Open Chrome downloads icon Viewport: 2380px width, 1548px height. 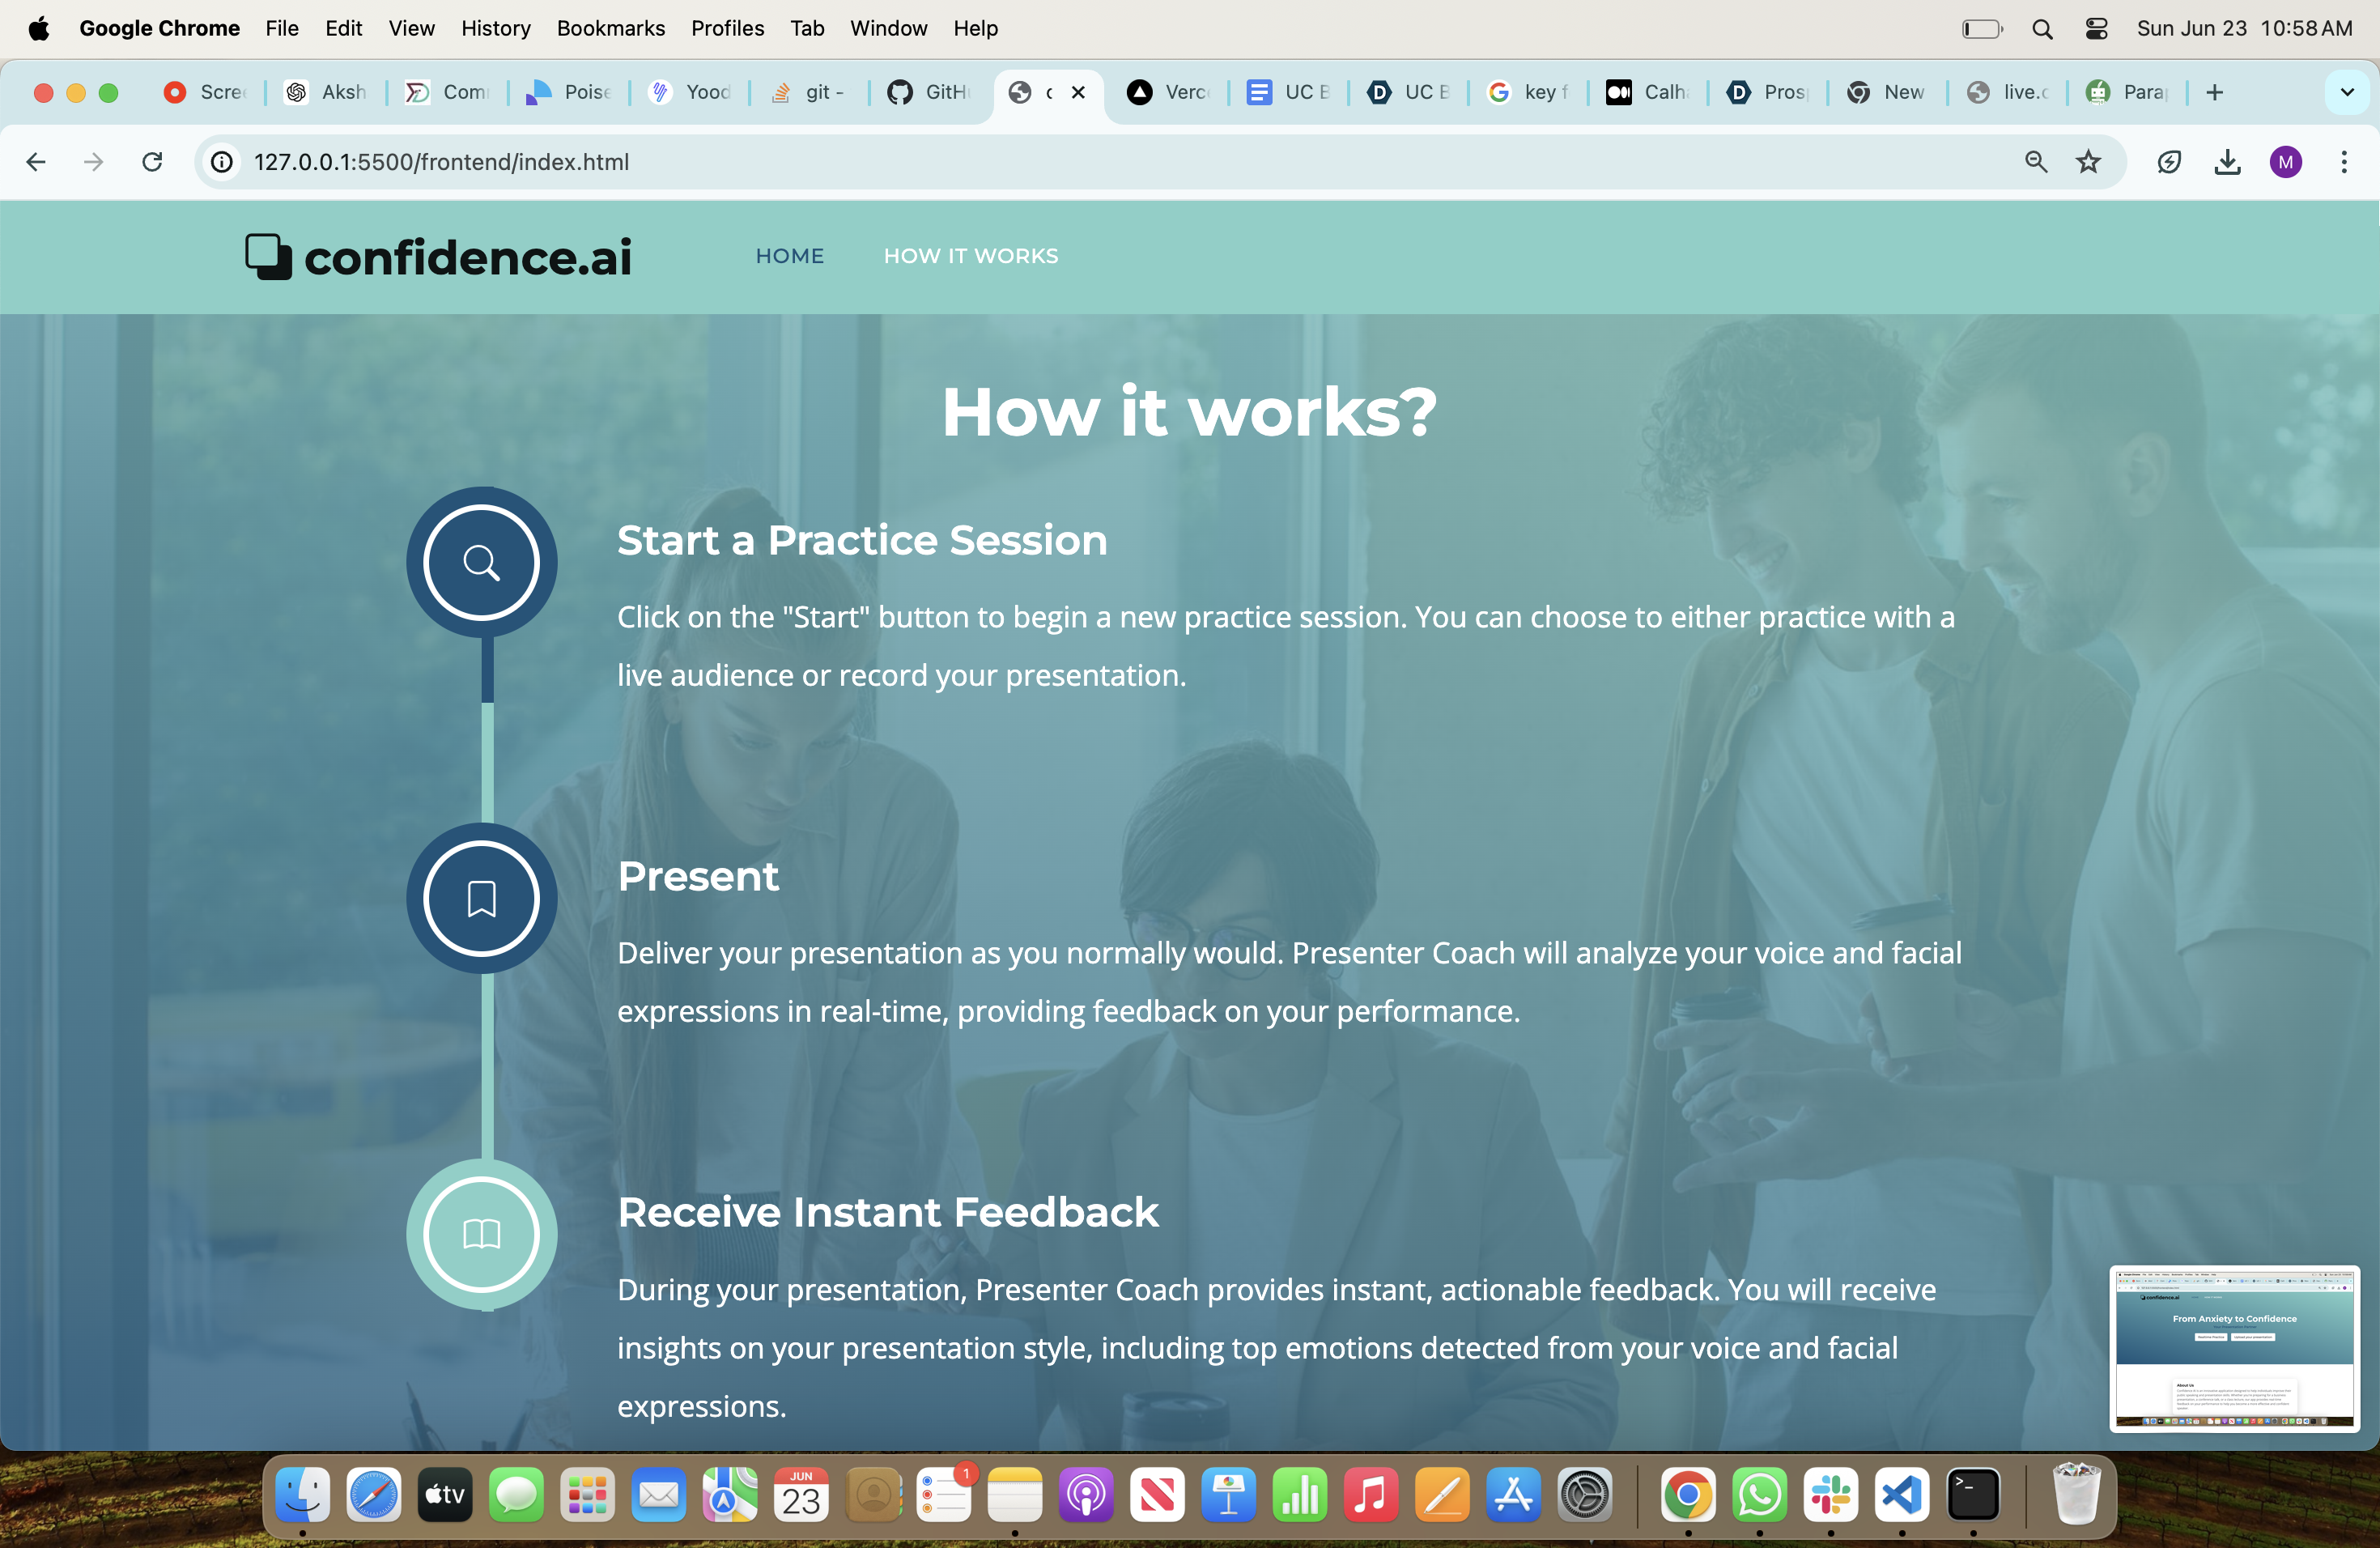pos(2227,162)
